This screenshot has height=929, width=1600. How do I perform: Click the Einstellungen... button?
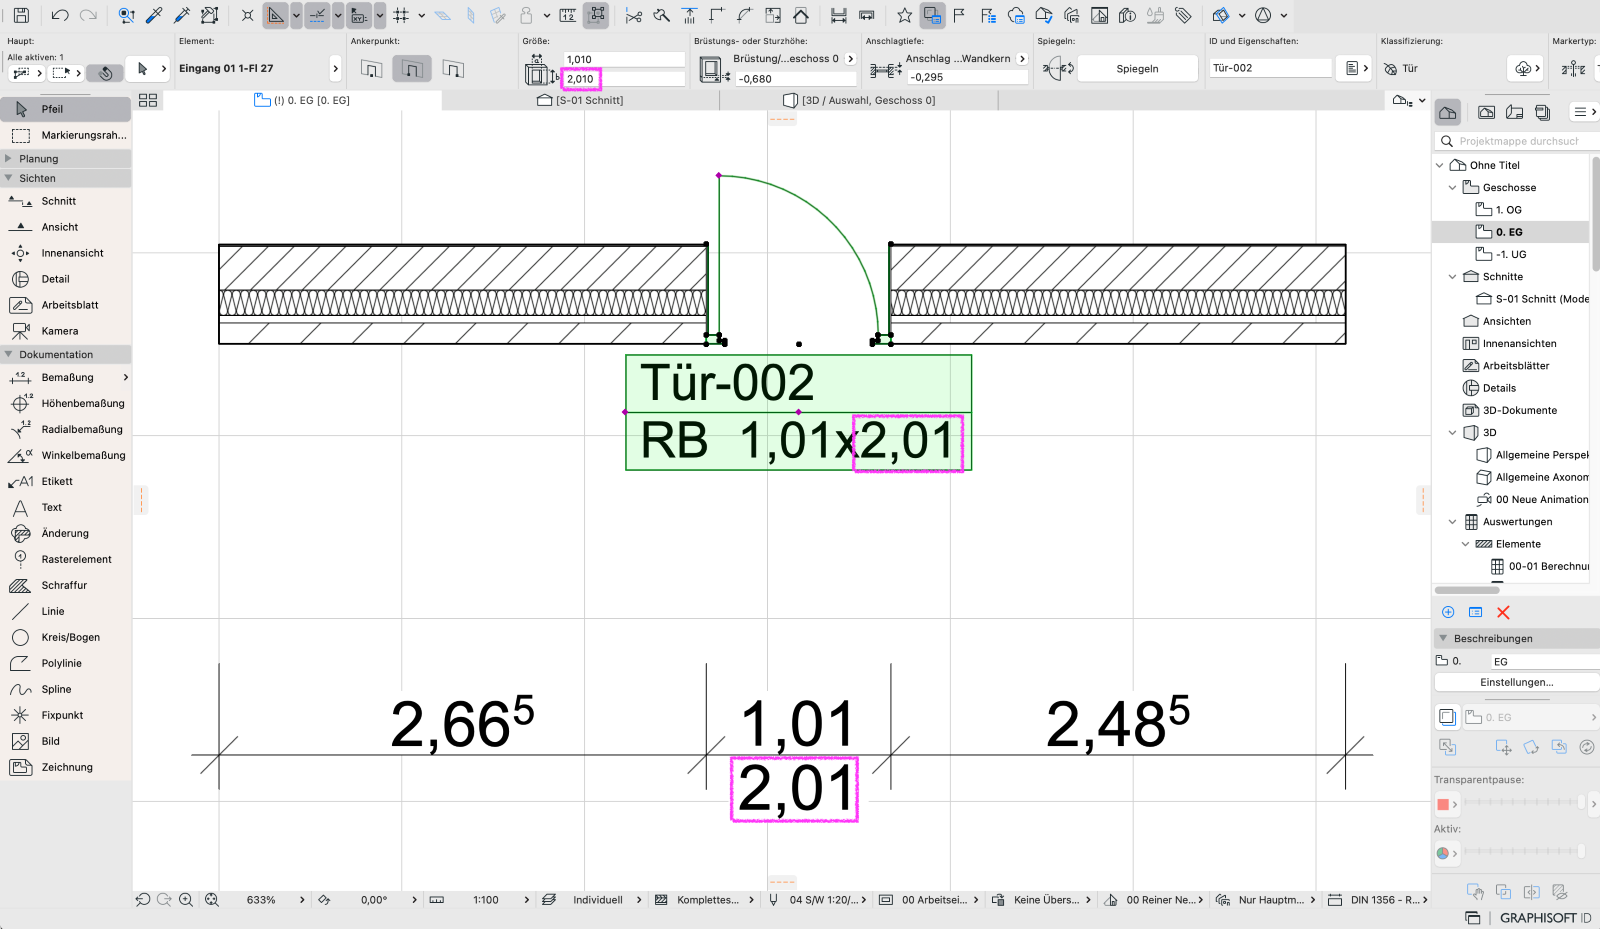click(1516, 682)
